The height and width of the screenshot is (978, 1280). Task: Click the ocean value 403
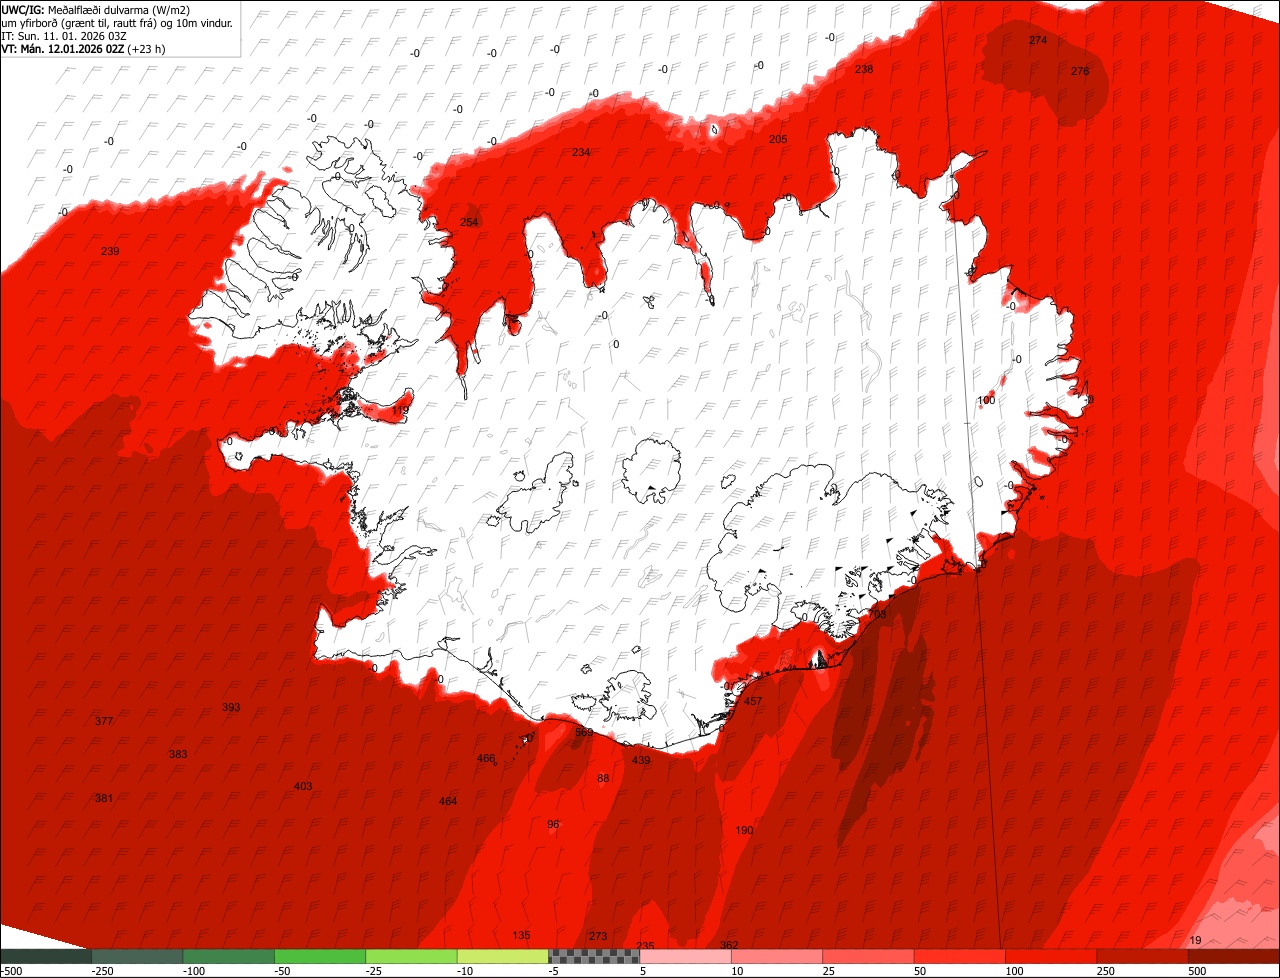click(x=303, y=786)
